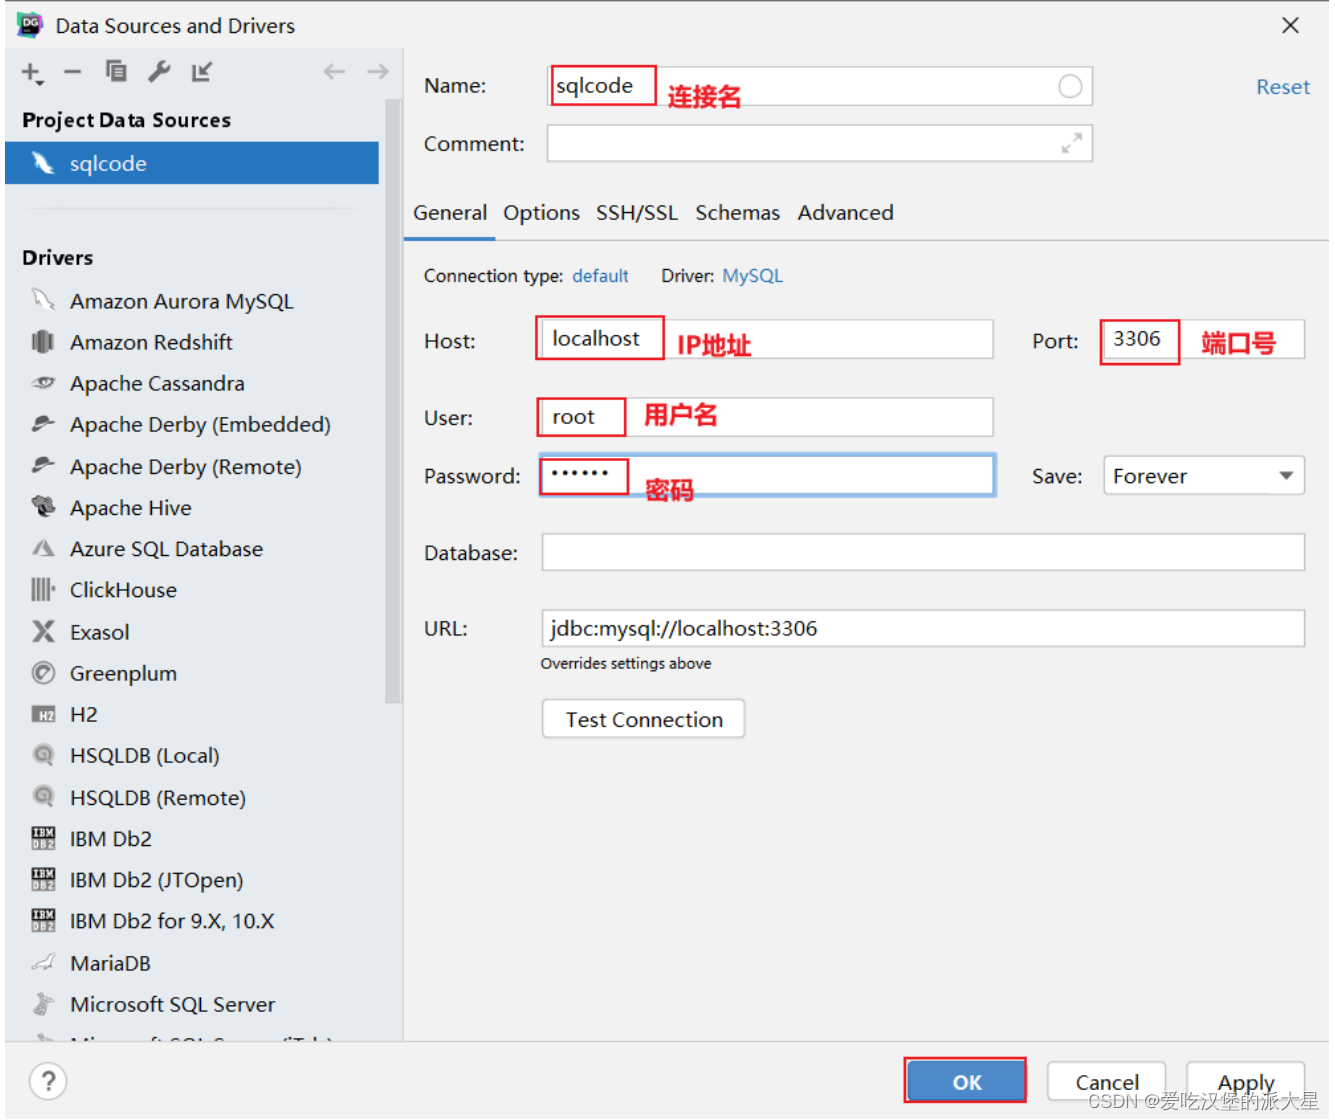Click the color circle in Name field
The image size is (1335, 1120).
(1070, 87)
